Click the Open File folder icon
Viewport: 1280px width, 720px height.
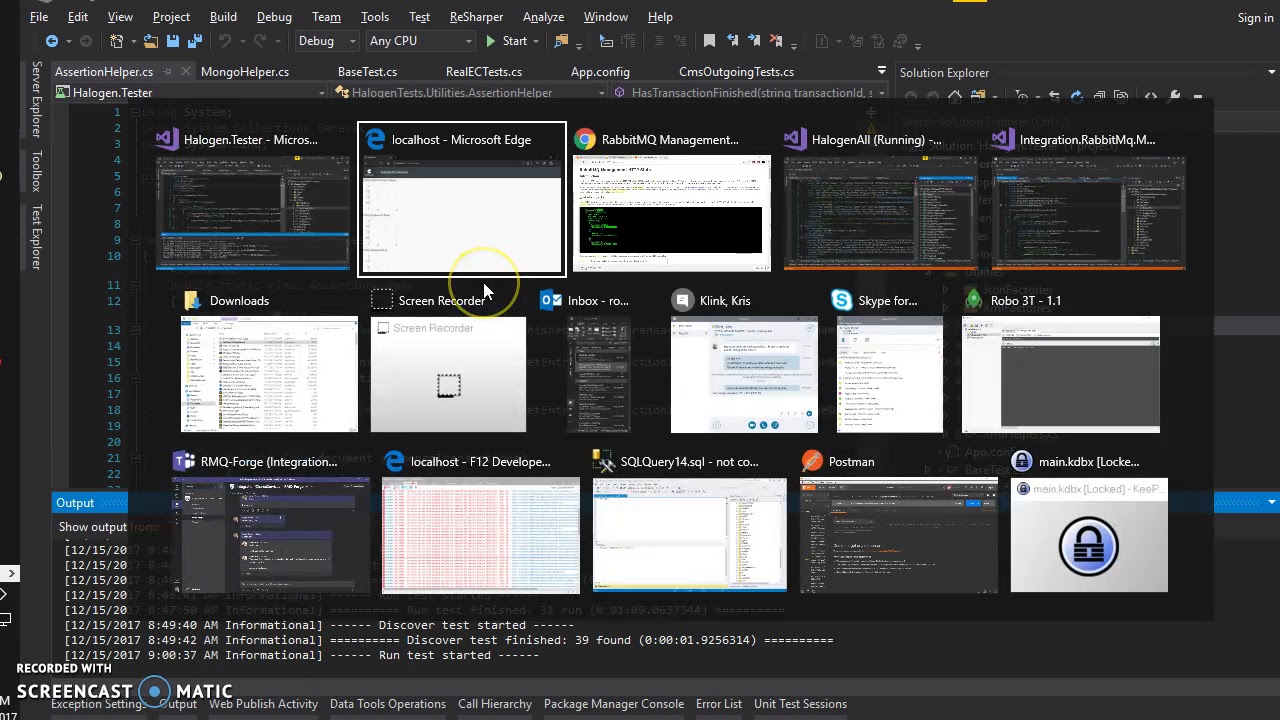pos(150,41)
